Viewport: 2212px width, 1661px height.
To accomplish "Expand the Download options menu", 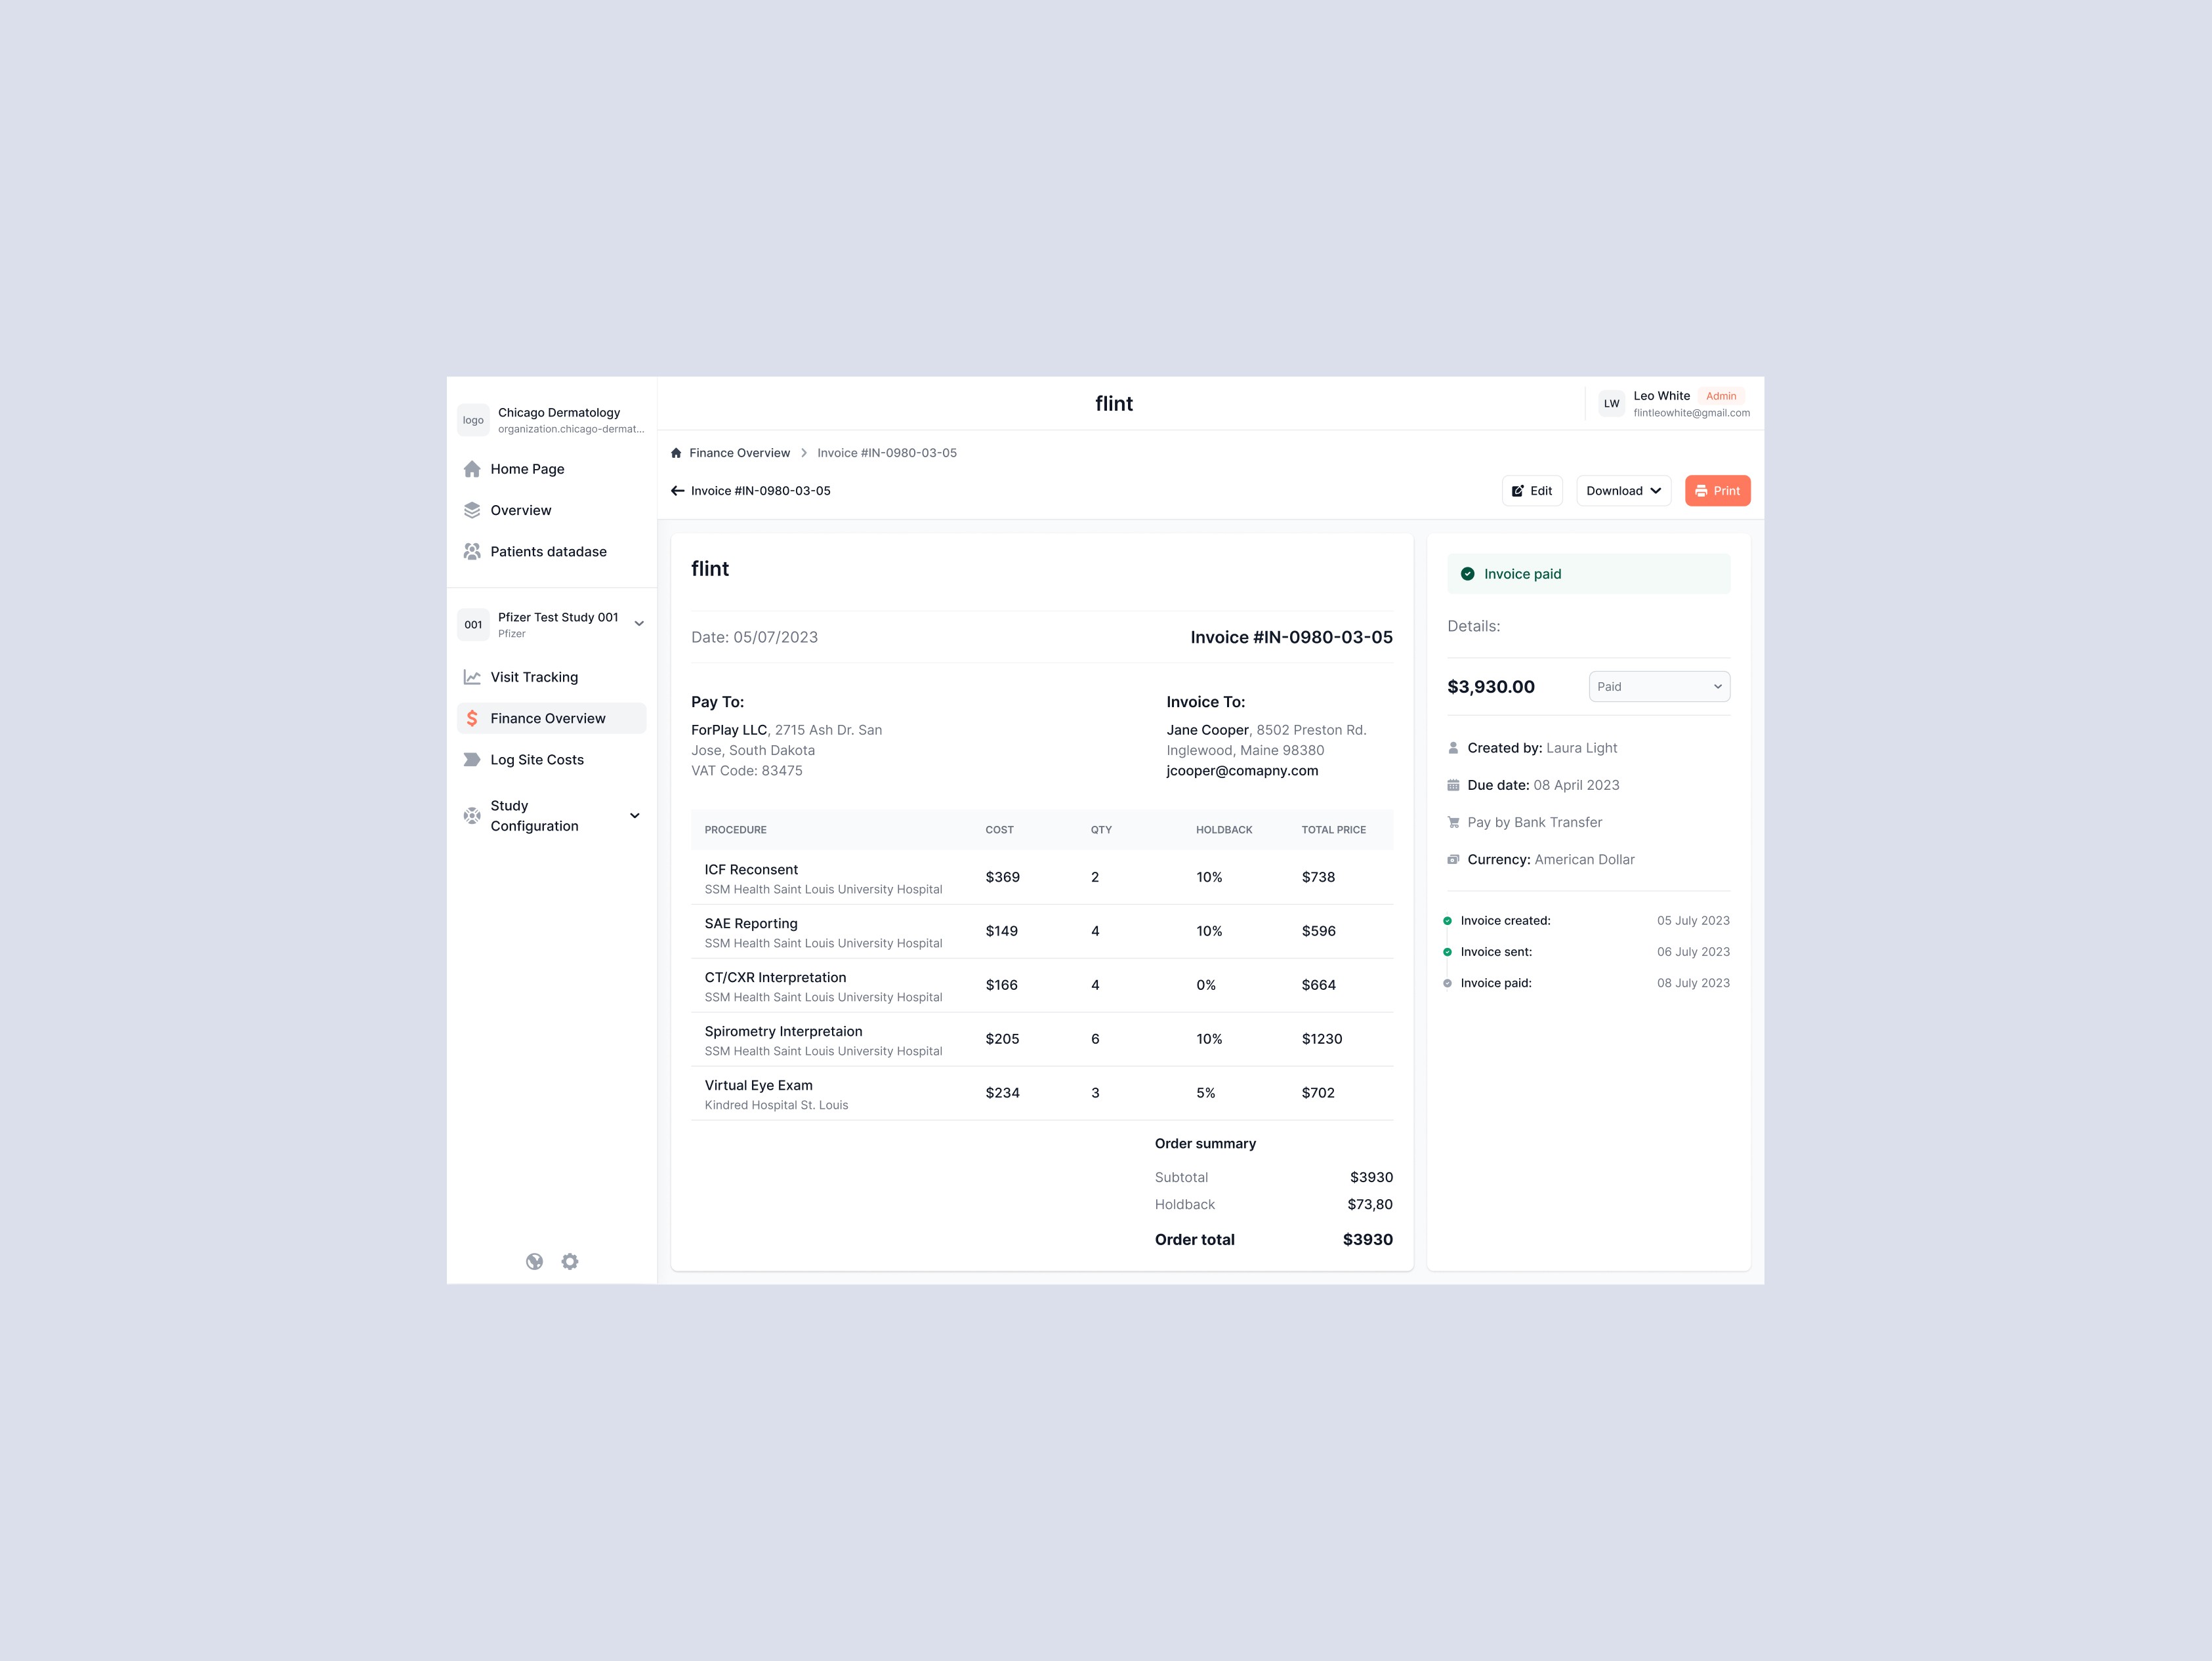I will tap(1623, 491).
